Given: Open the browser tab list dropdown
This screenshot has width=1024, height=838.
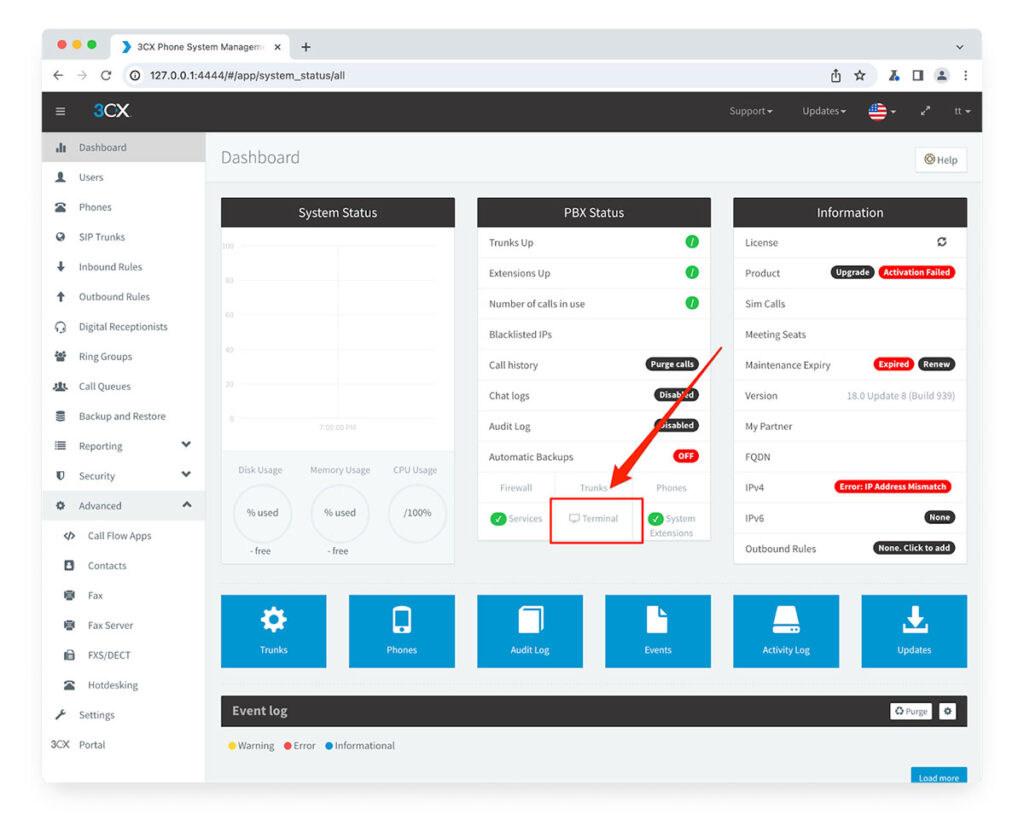Looking at the screenshot, I should point(959,47).
